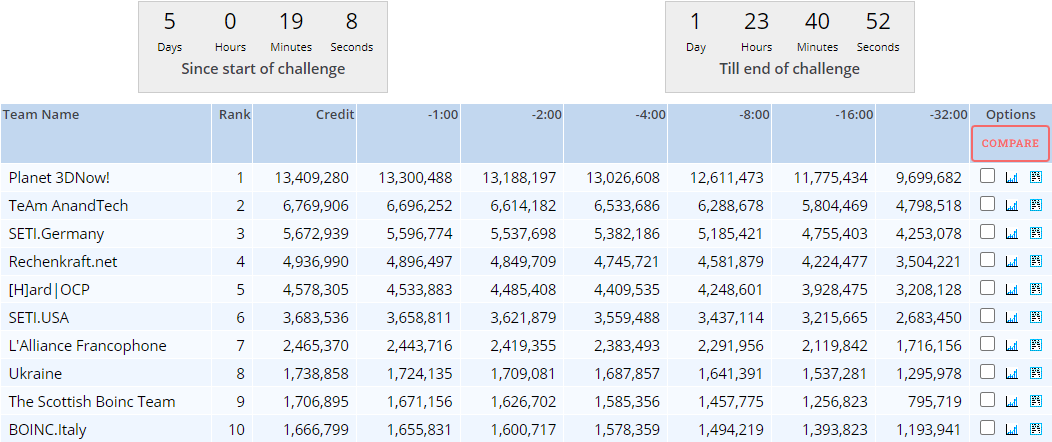The height and width of the screenshot is (442, 1052).
Task: View the chart icon for Ukraine row
Action: click(1011, 373)
